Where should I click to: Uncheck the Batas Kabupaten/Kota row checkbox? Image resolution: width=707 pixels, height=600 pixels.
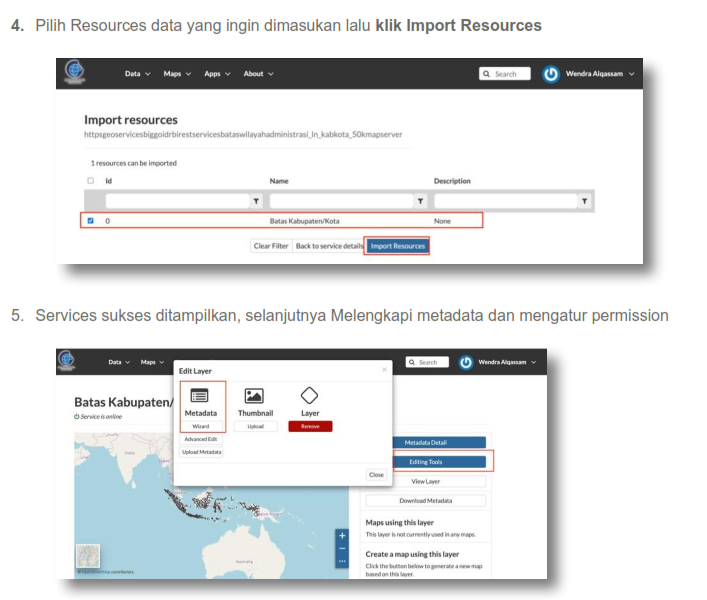point(91,220)
